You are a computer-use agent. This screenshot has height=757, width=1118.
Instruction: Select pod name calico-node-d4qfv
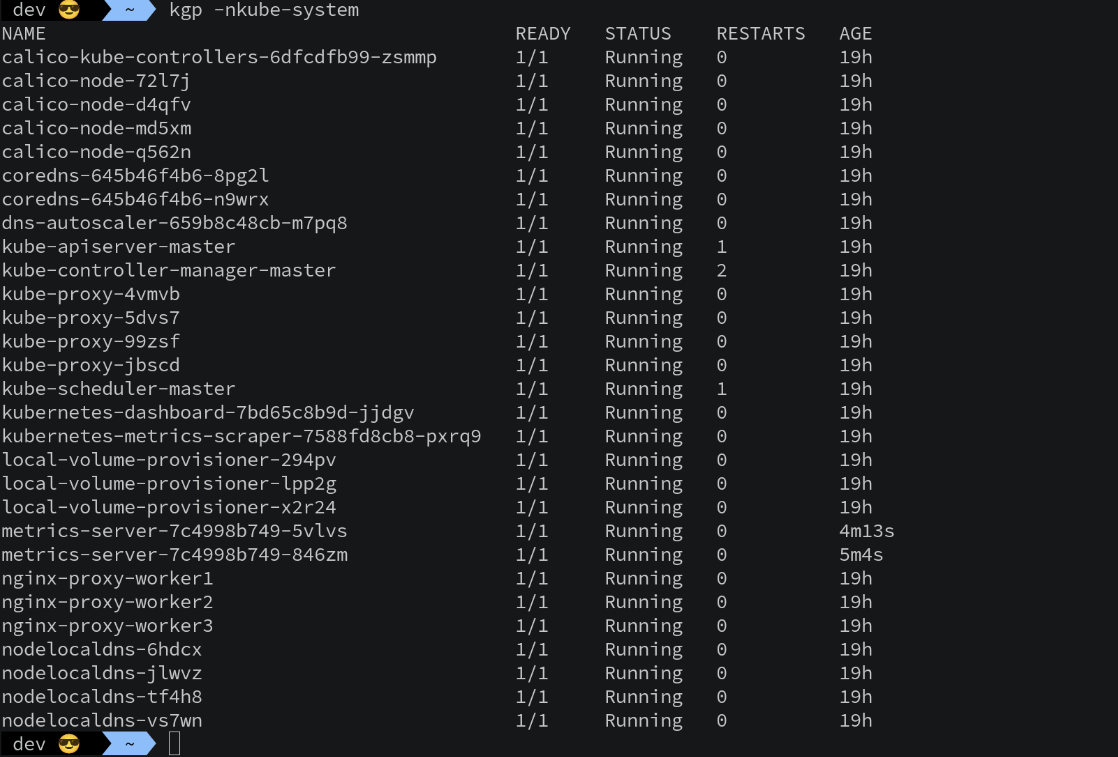click(x=96, y=105)
